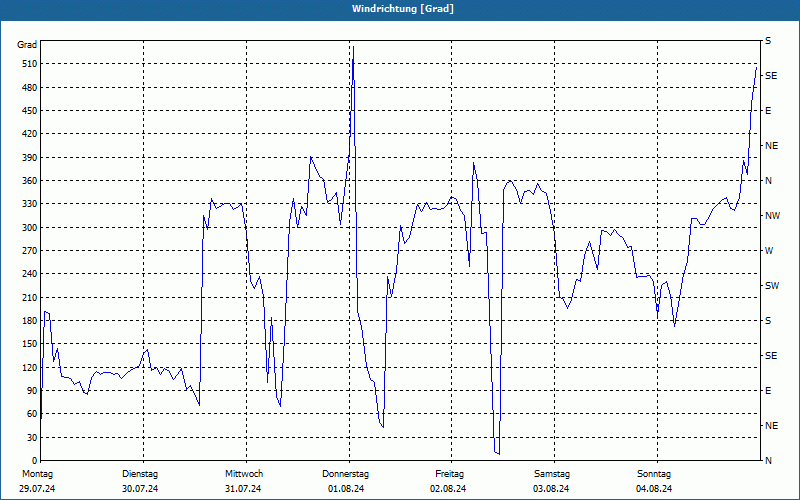Click the 270 value on the left axis
The image size is (800, 500).
coord(29,251)
